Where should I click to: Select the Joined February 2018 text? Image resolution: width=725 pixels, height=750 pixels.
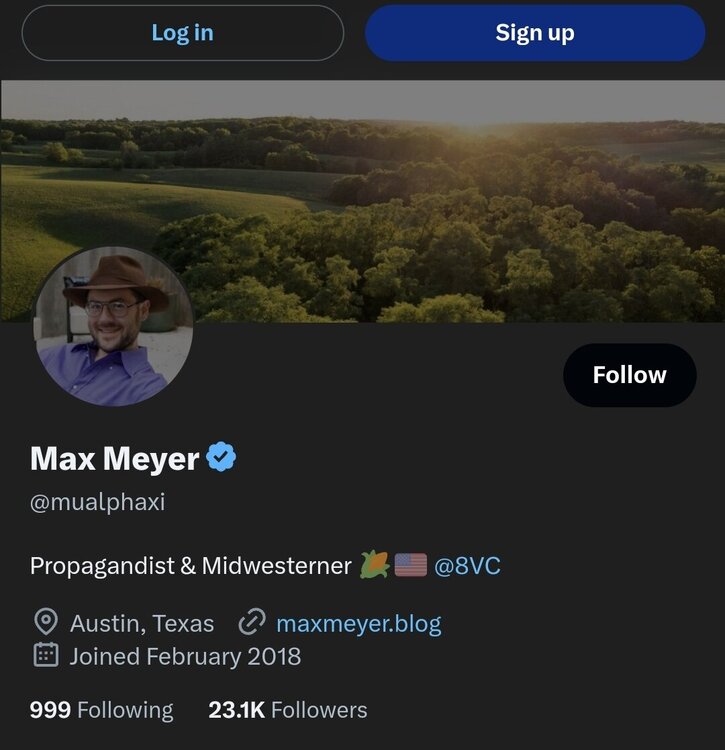pos(185,657)
